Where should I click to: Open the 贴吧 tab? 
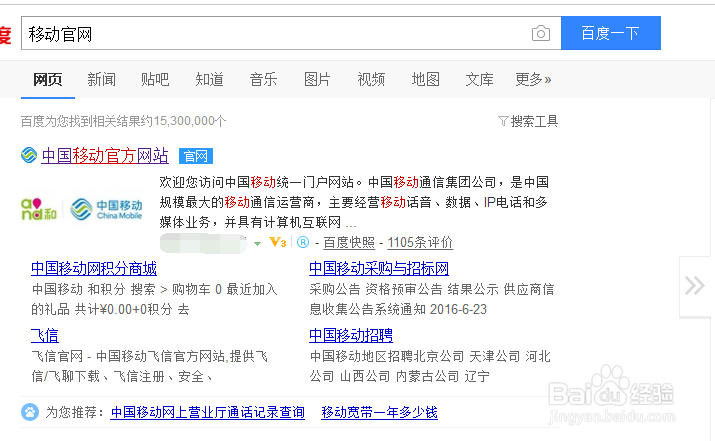[x=155, y=80]
